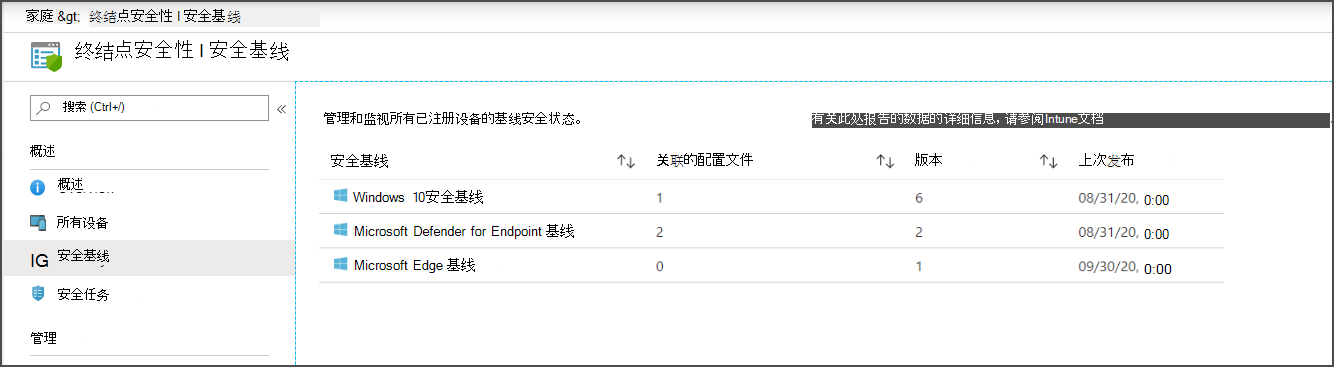Sort by 版本 column arrows

(1049, 161)
